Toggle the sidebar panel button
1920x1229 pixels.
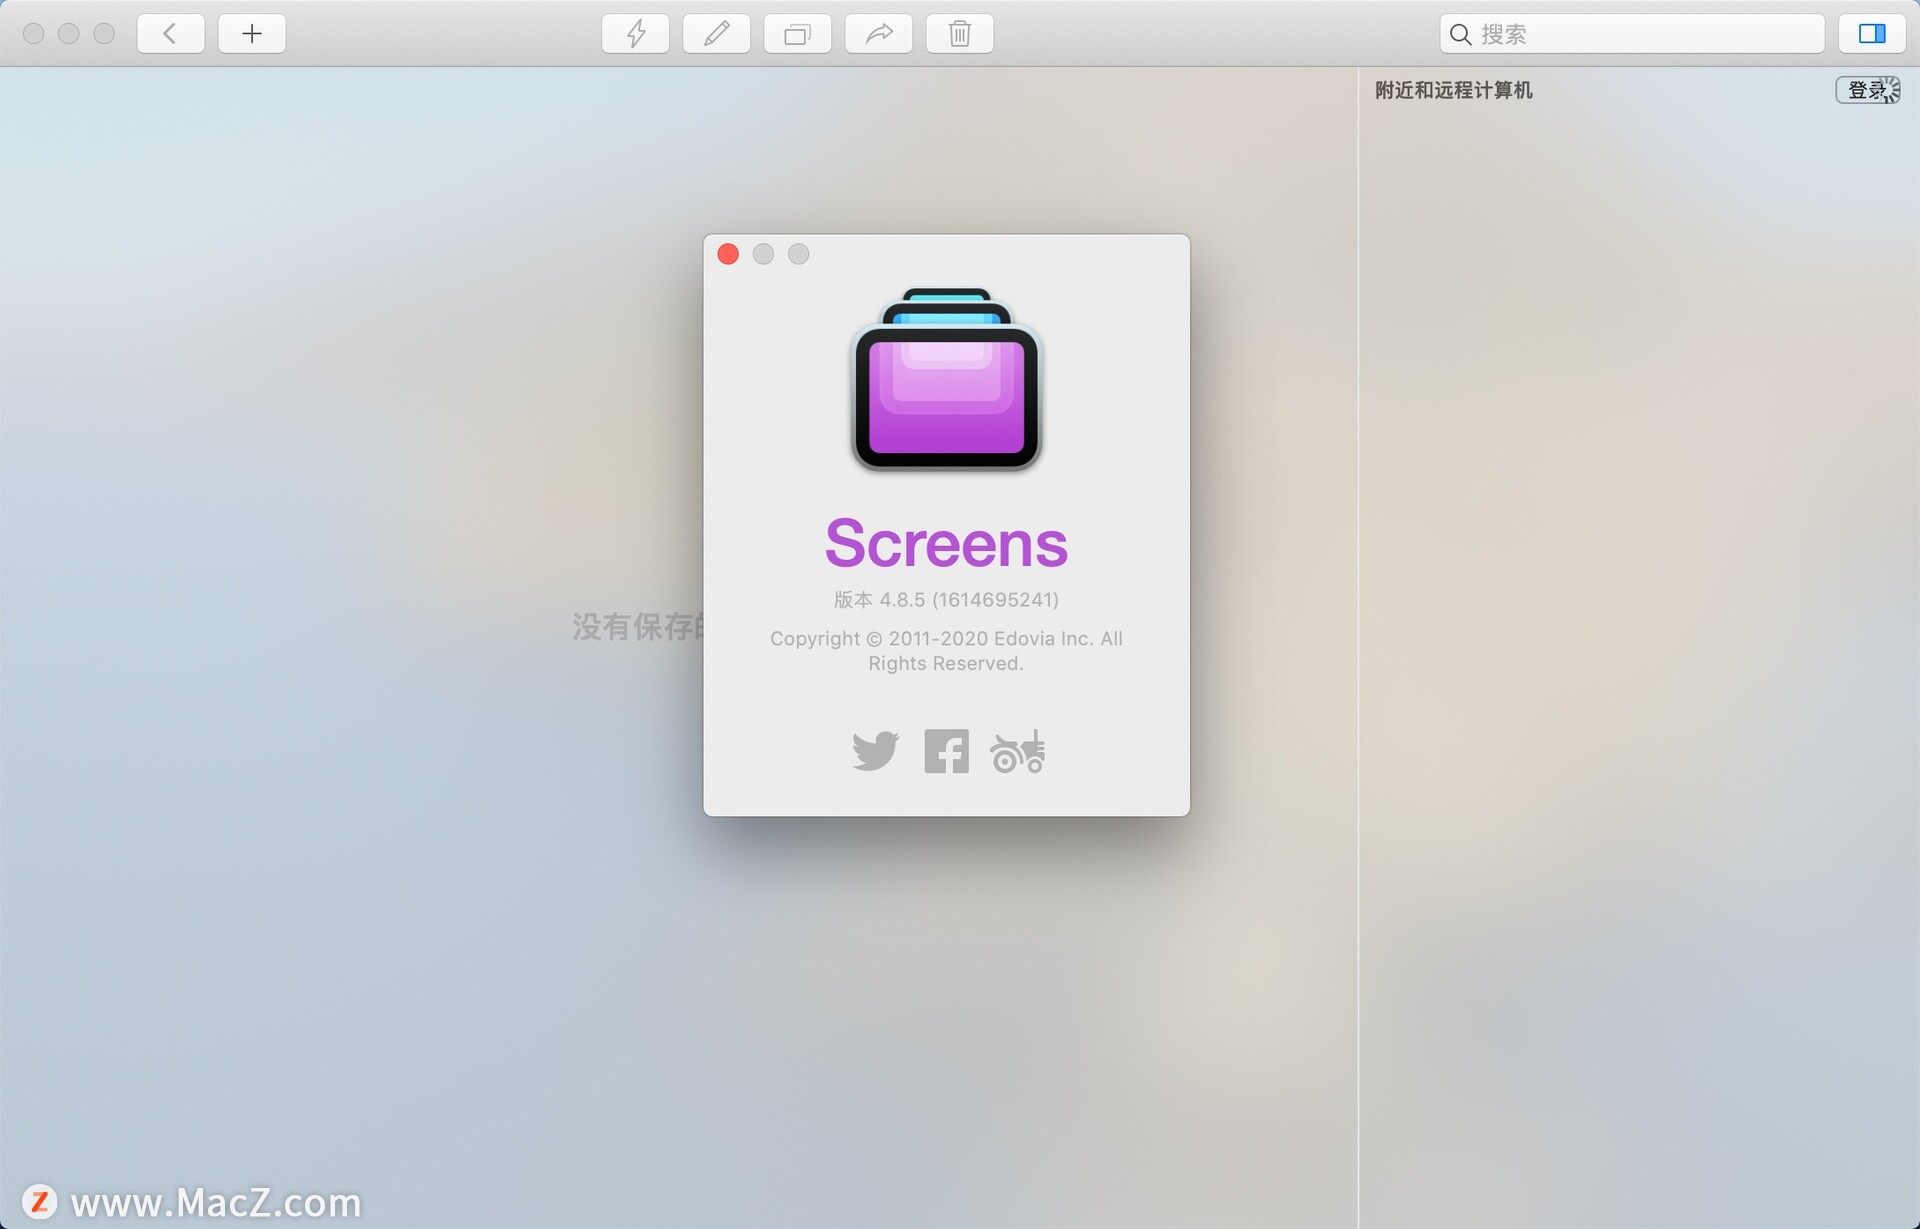[1872, 34]
